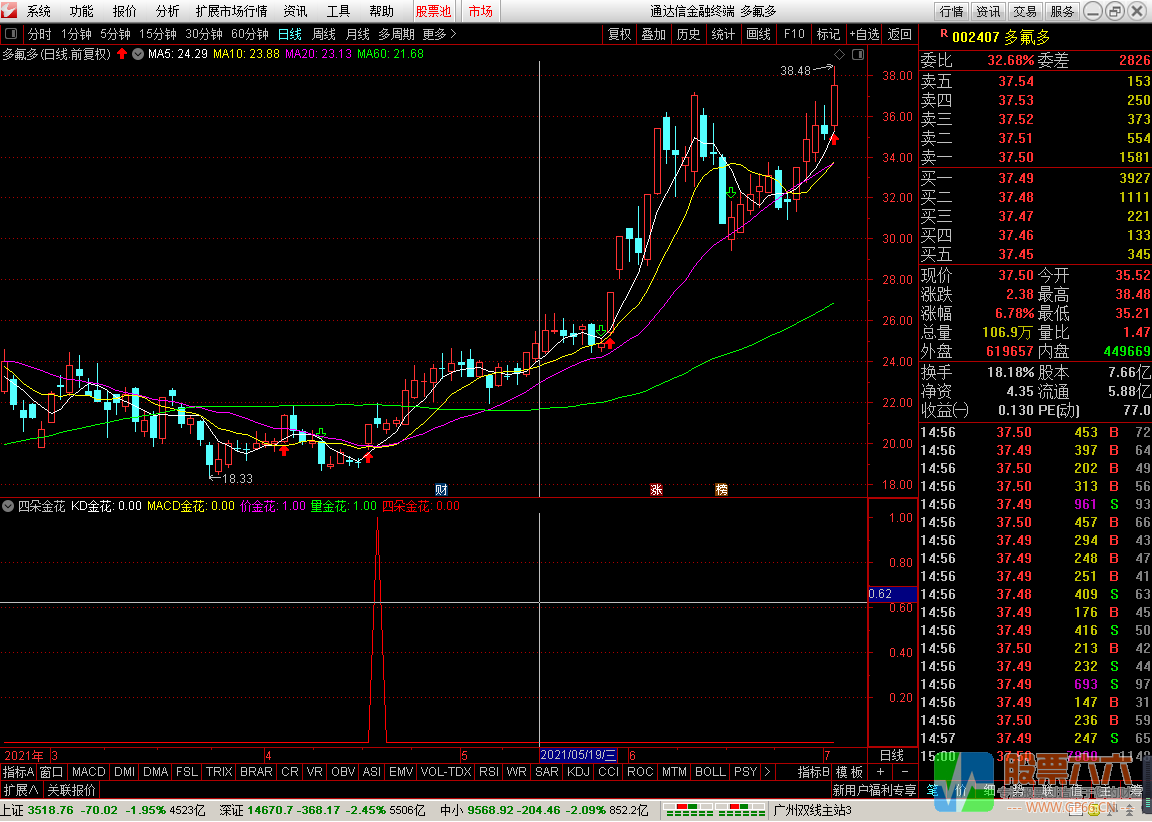The width and height of the screenshot is (1152, 822).
Task: Click the 统计 toolbar button
Action: pos(723,35)
